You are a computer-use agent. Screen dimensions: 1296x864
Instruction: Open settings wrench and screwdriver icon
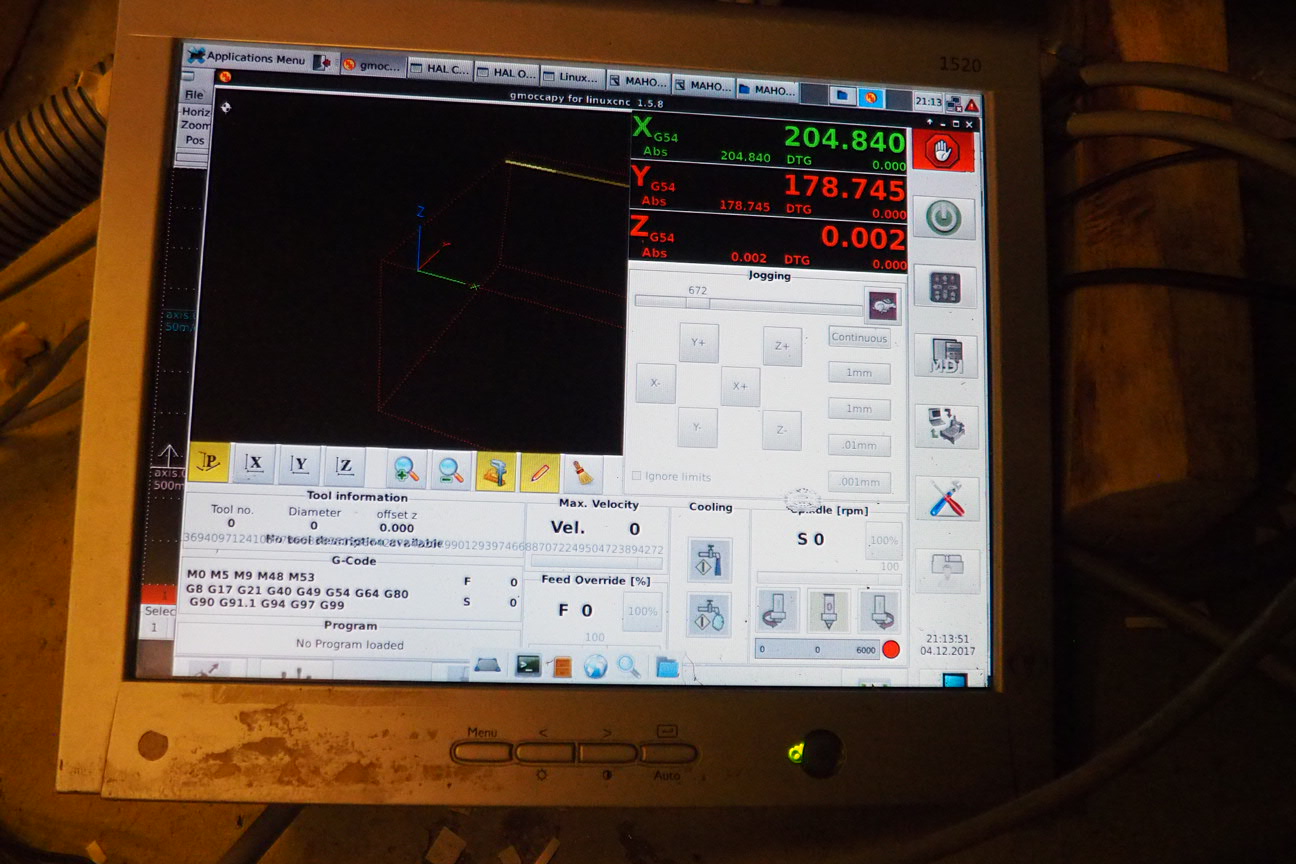pos(947,498)
